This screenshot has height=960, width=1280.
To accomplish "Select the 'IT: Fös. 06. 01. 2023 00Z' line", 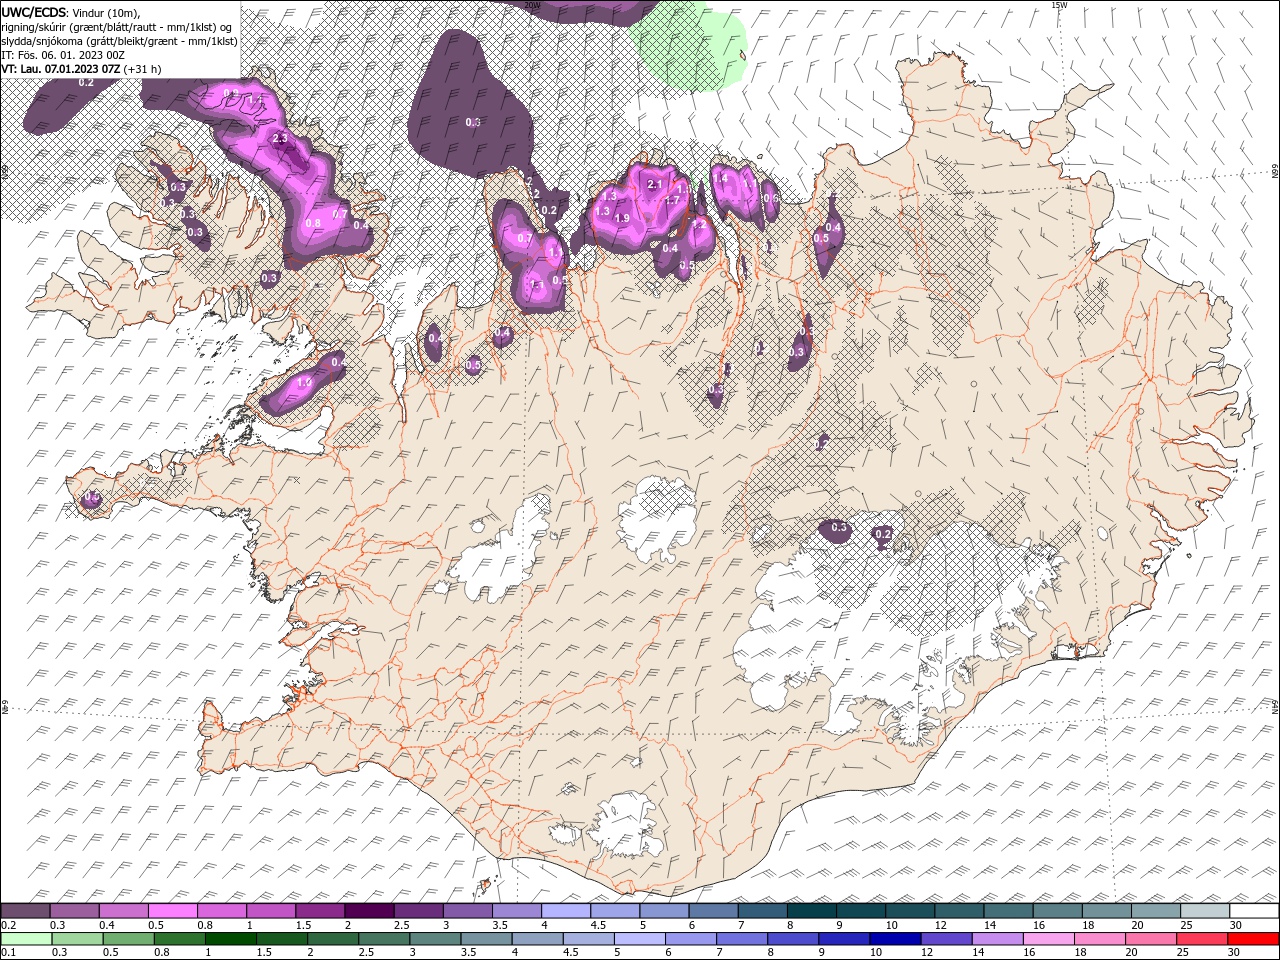I will coord(63,55).
